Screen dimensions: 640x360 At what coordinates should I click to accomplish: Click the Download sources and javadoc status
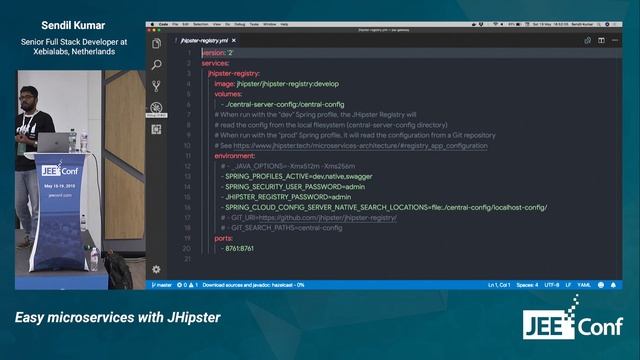pos(253,285)
